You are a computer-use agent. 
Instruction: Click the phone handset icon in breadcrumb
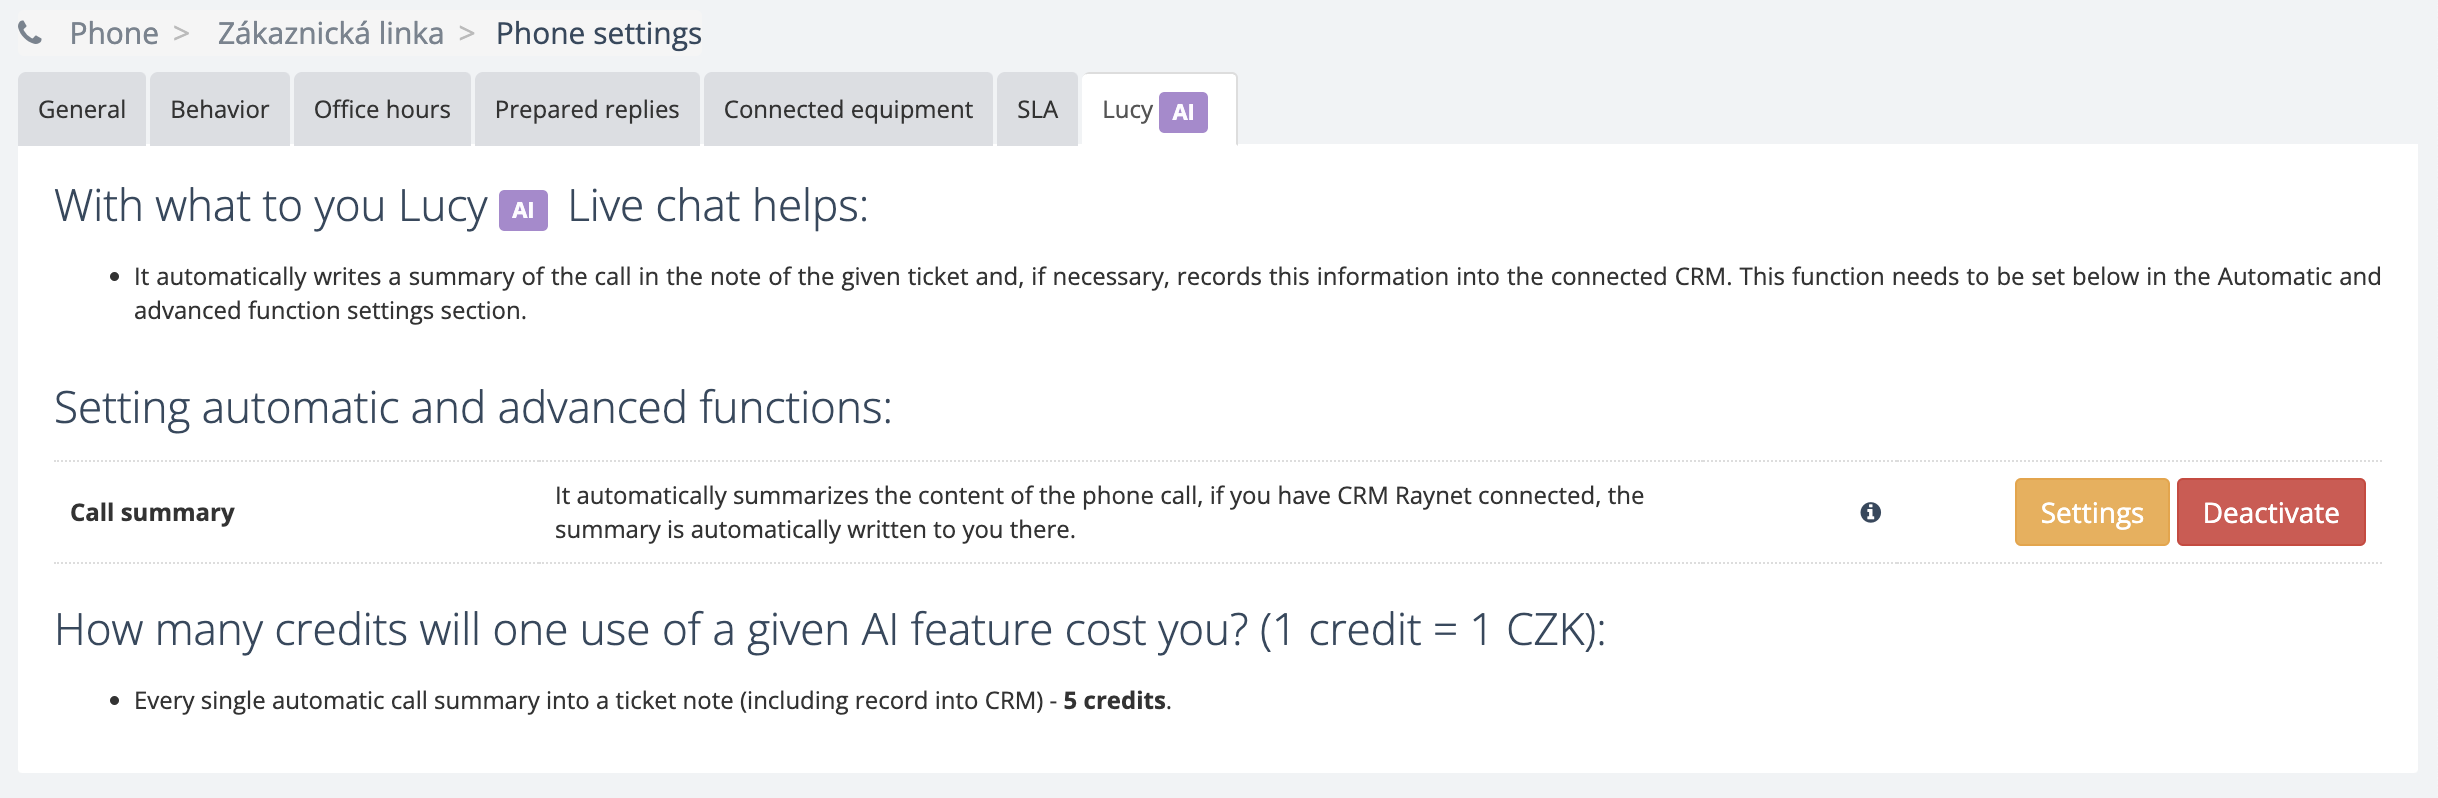pyautogui.click(x=30, y=33)
